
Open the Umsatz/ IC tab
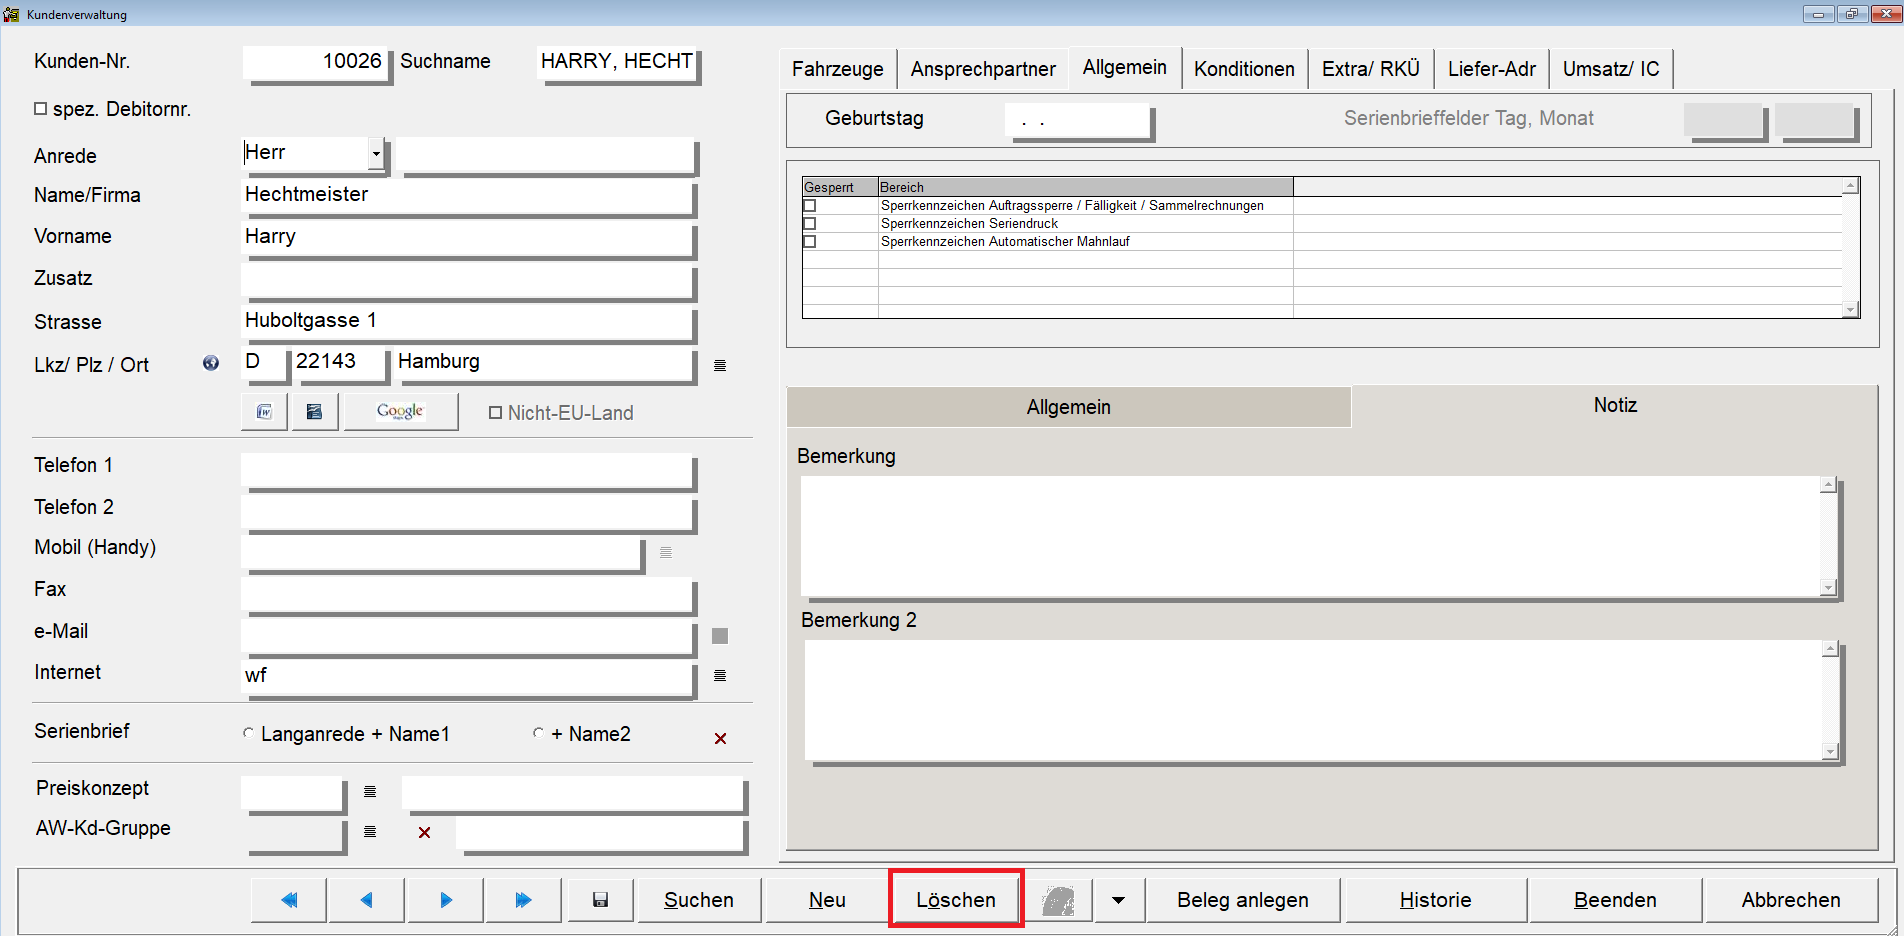pyautogui.click(x=1610, y=69)
